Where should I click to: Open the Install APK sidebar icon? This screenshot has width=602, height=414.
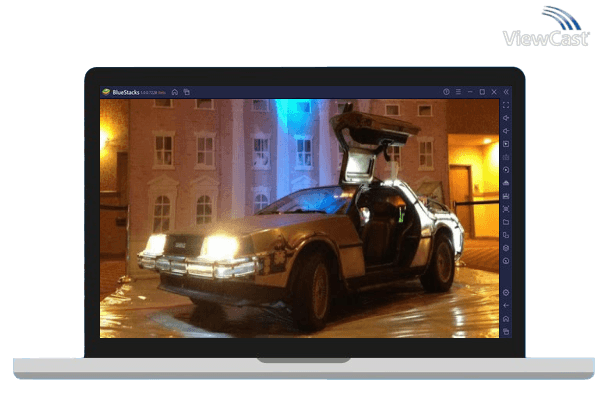pos(506,183)
